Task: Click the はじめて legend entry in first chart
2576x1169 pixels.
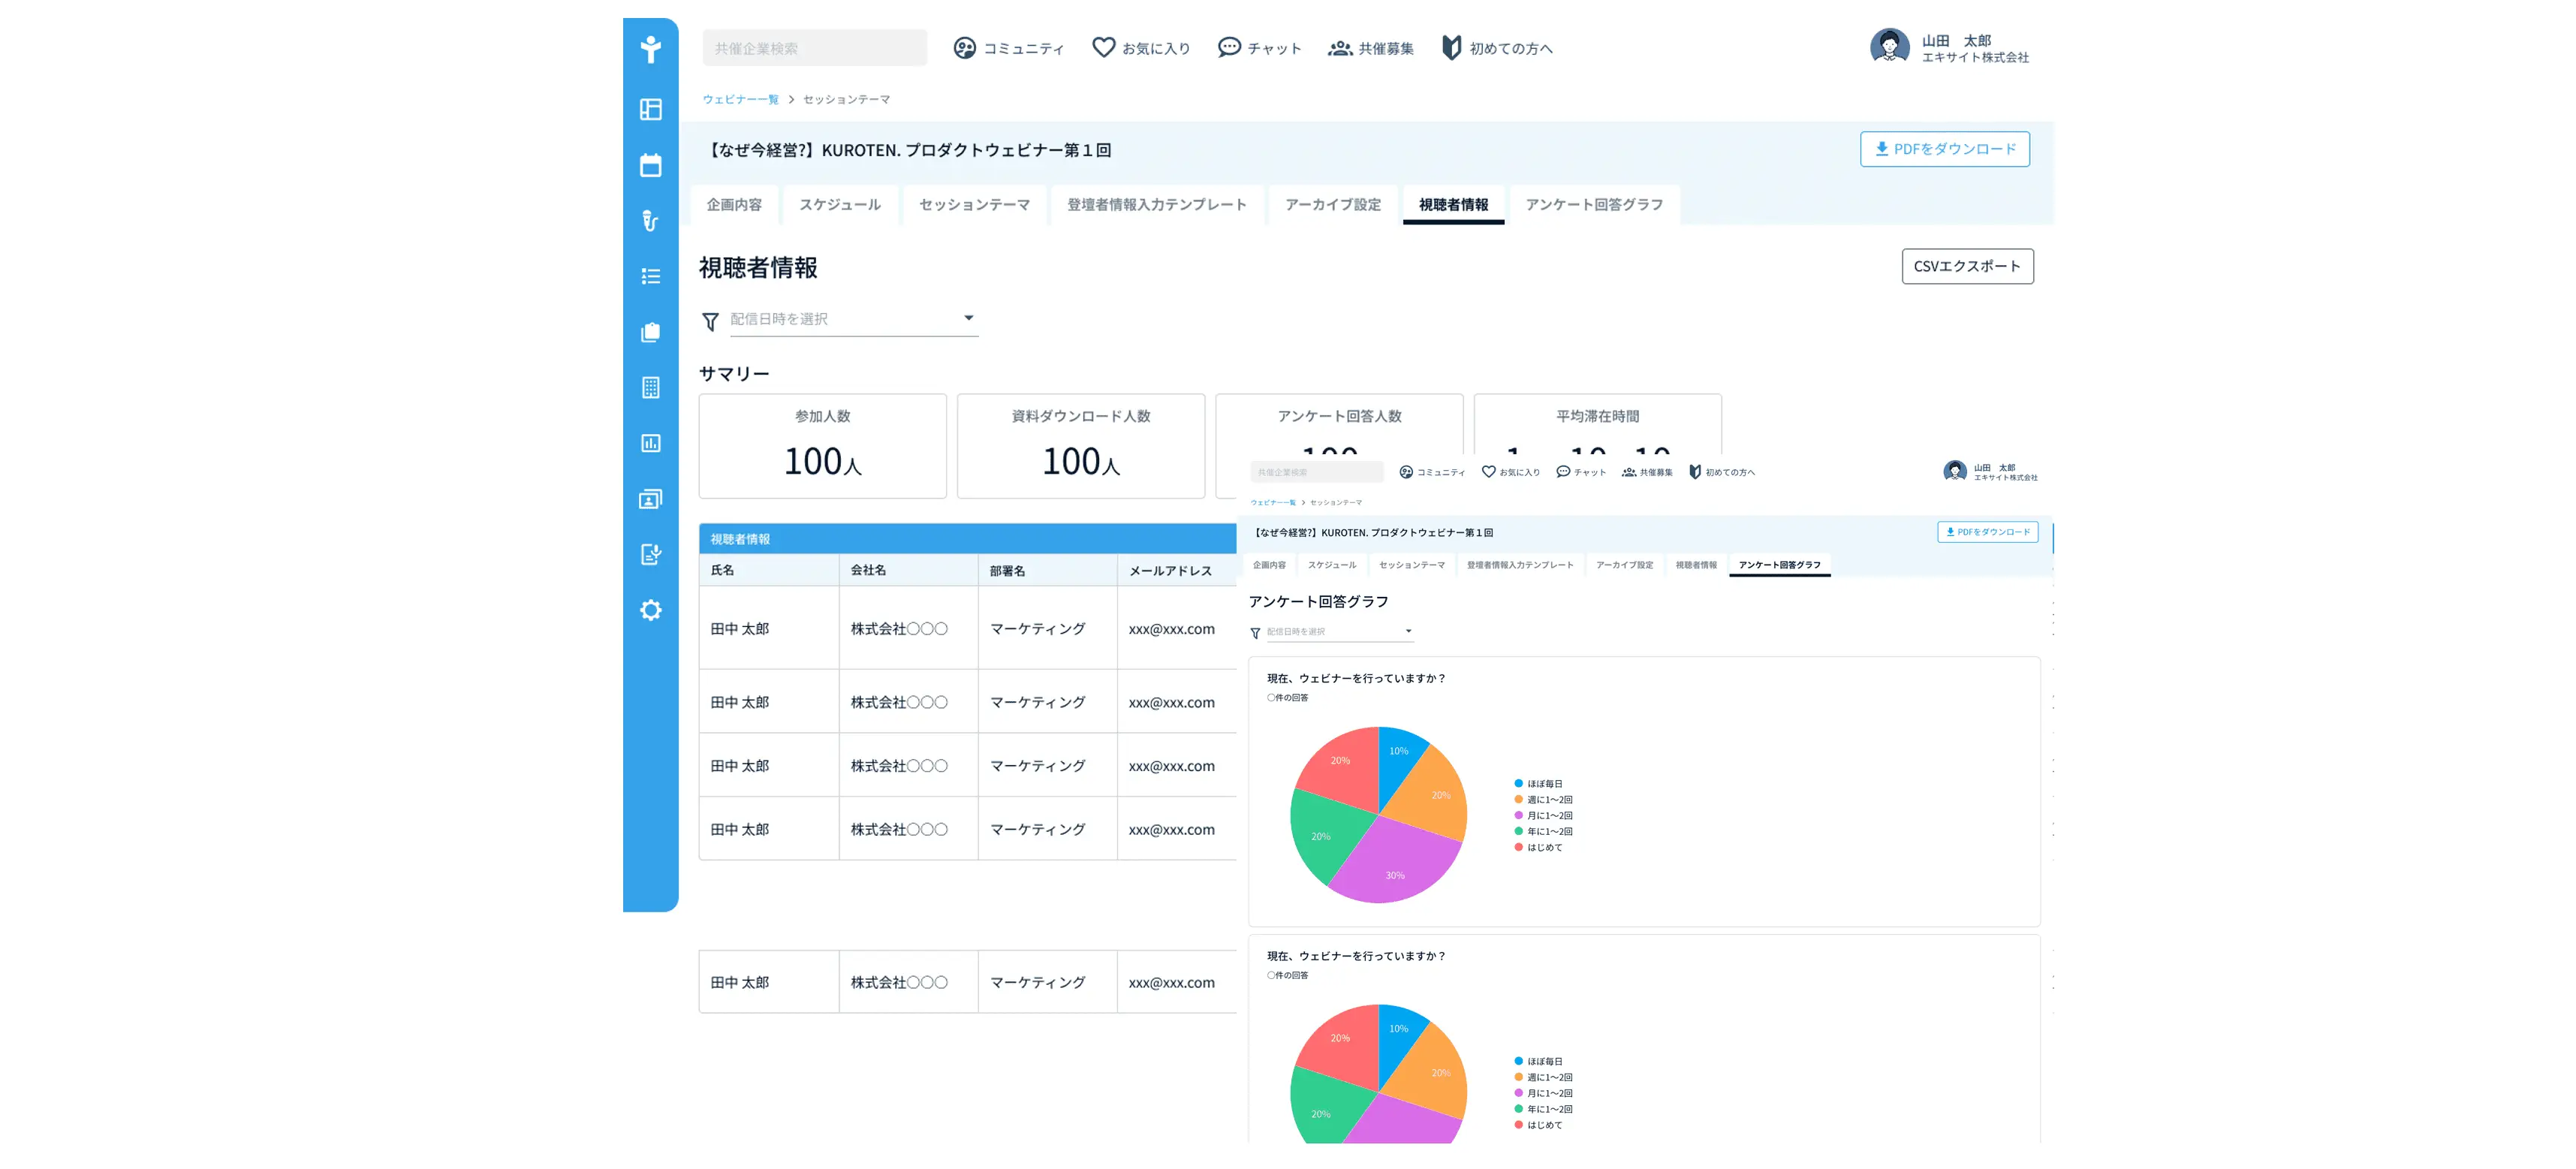Action: tap(1538, 848)
